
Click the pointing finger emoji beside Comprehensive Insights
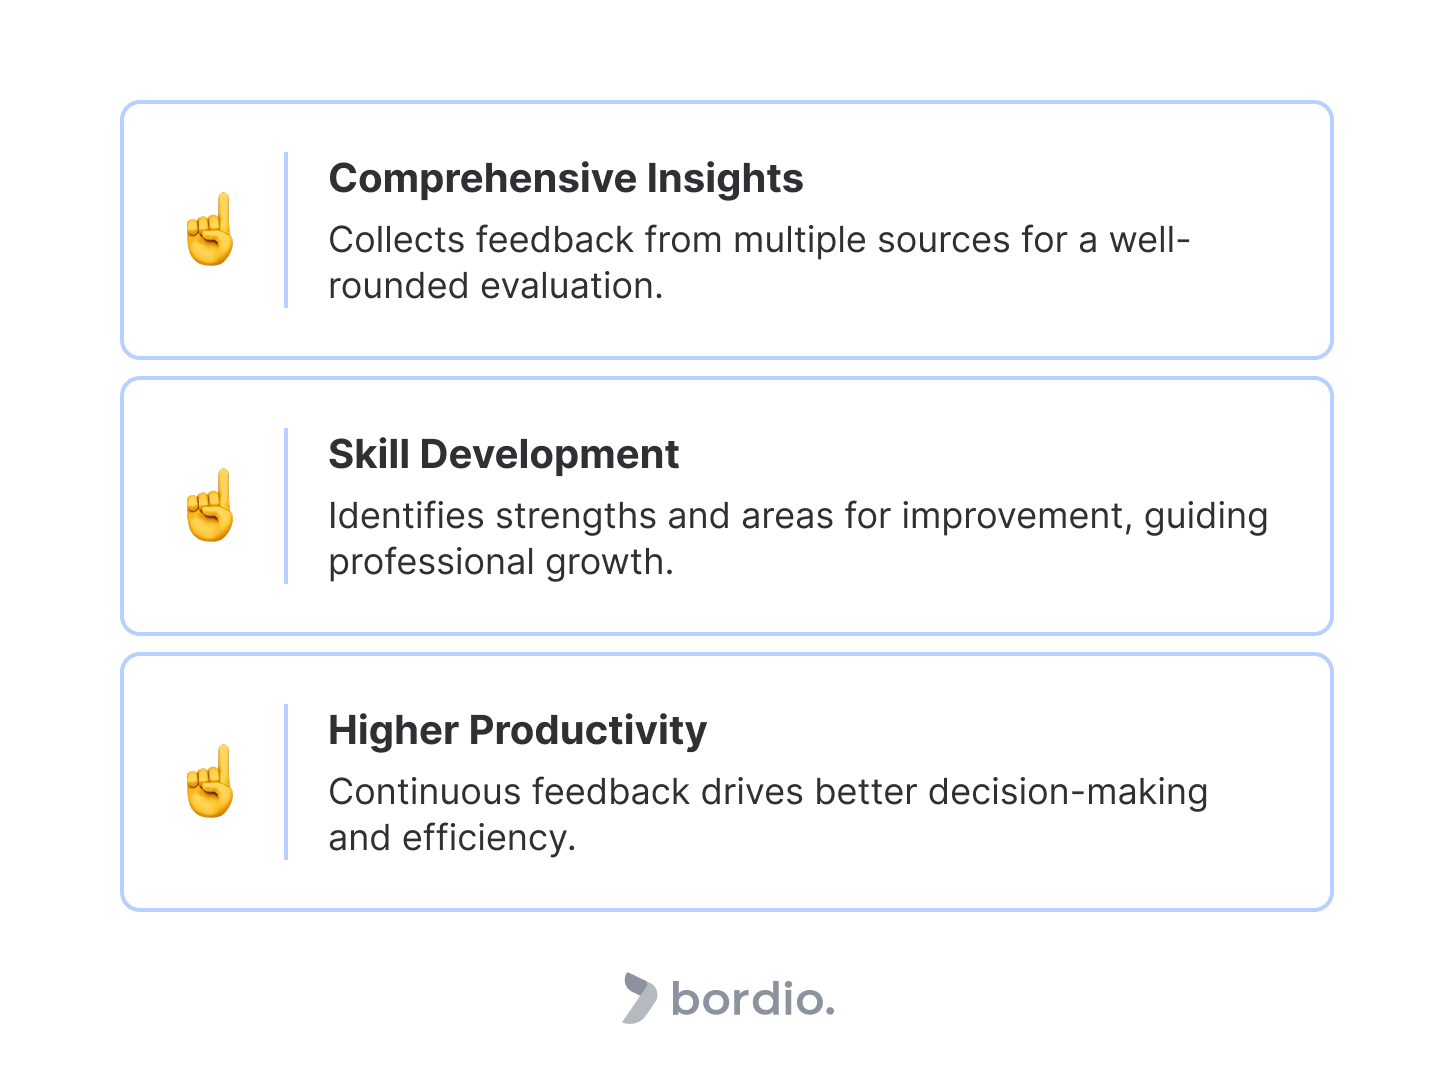pos(210,230)
